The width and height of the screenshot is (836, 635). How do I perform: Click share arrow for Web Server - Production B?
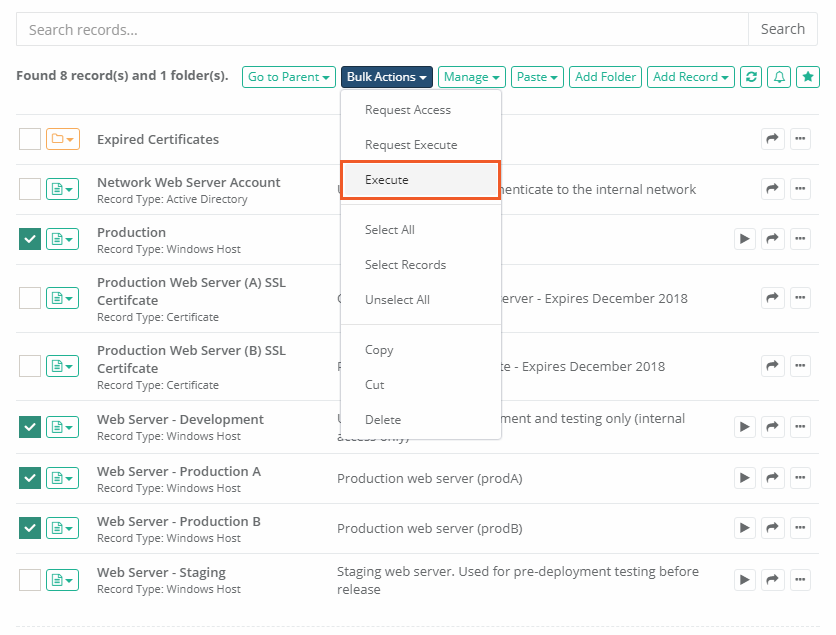coord(772,528)
